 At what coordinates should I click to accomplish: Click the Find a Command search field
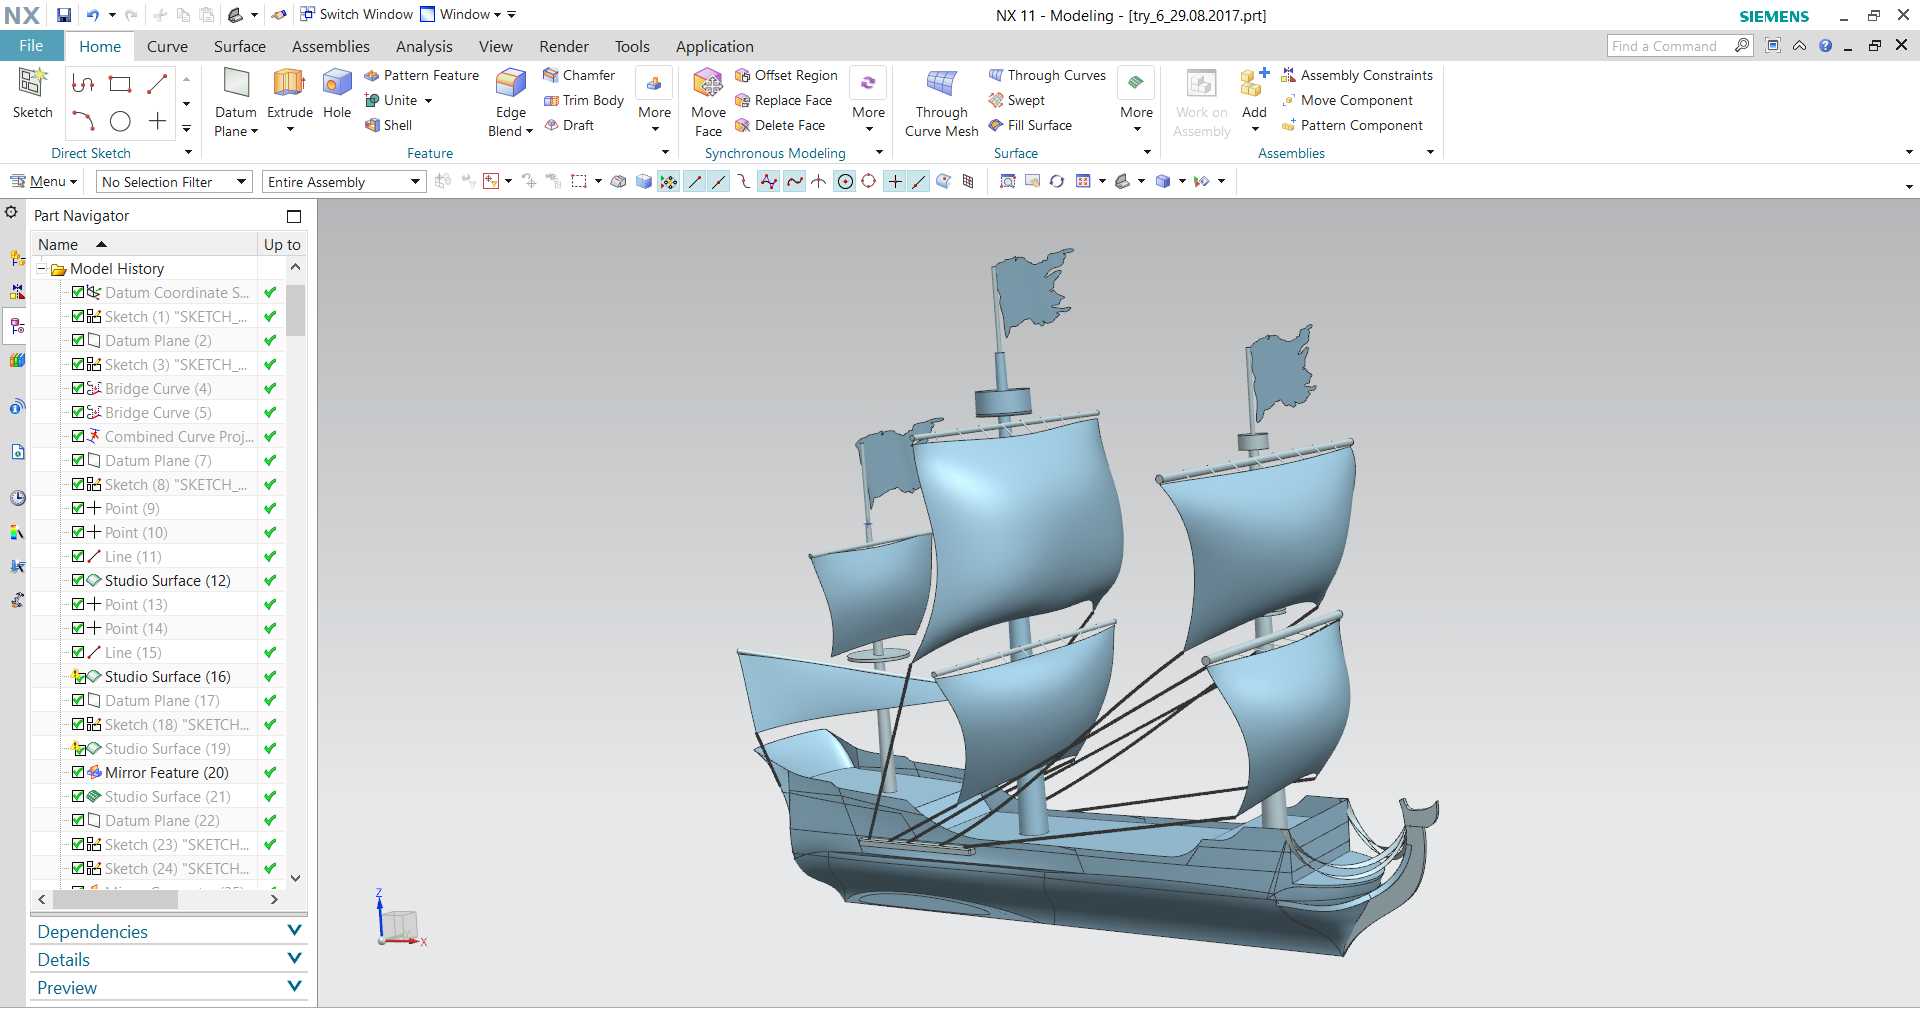(x=1670, y=46)
